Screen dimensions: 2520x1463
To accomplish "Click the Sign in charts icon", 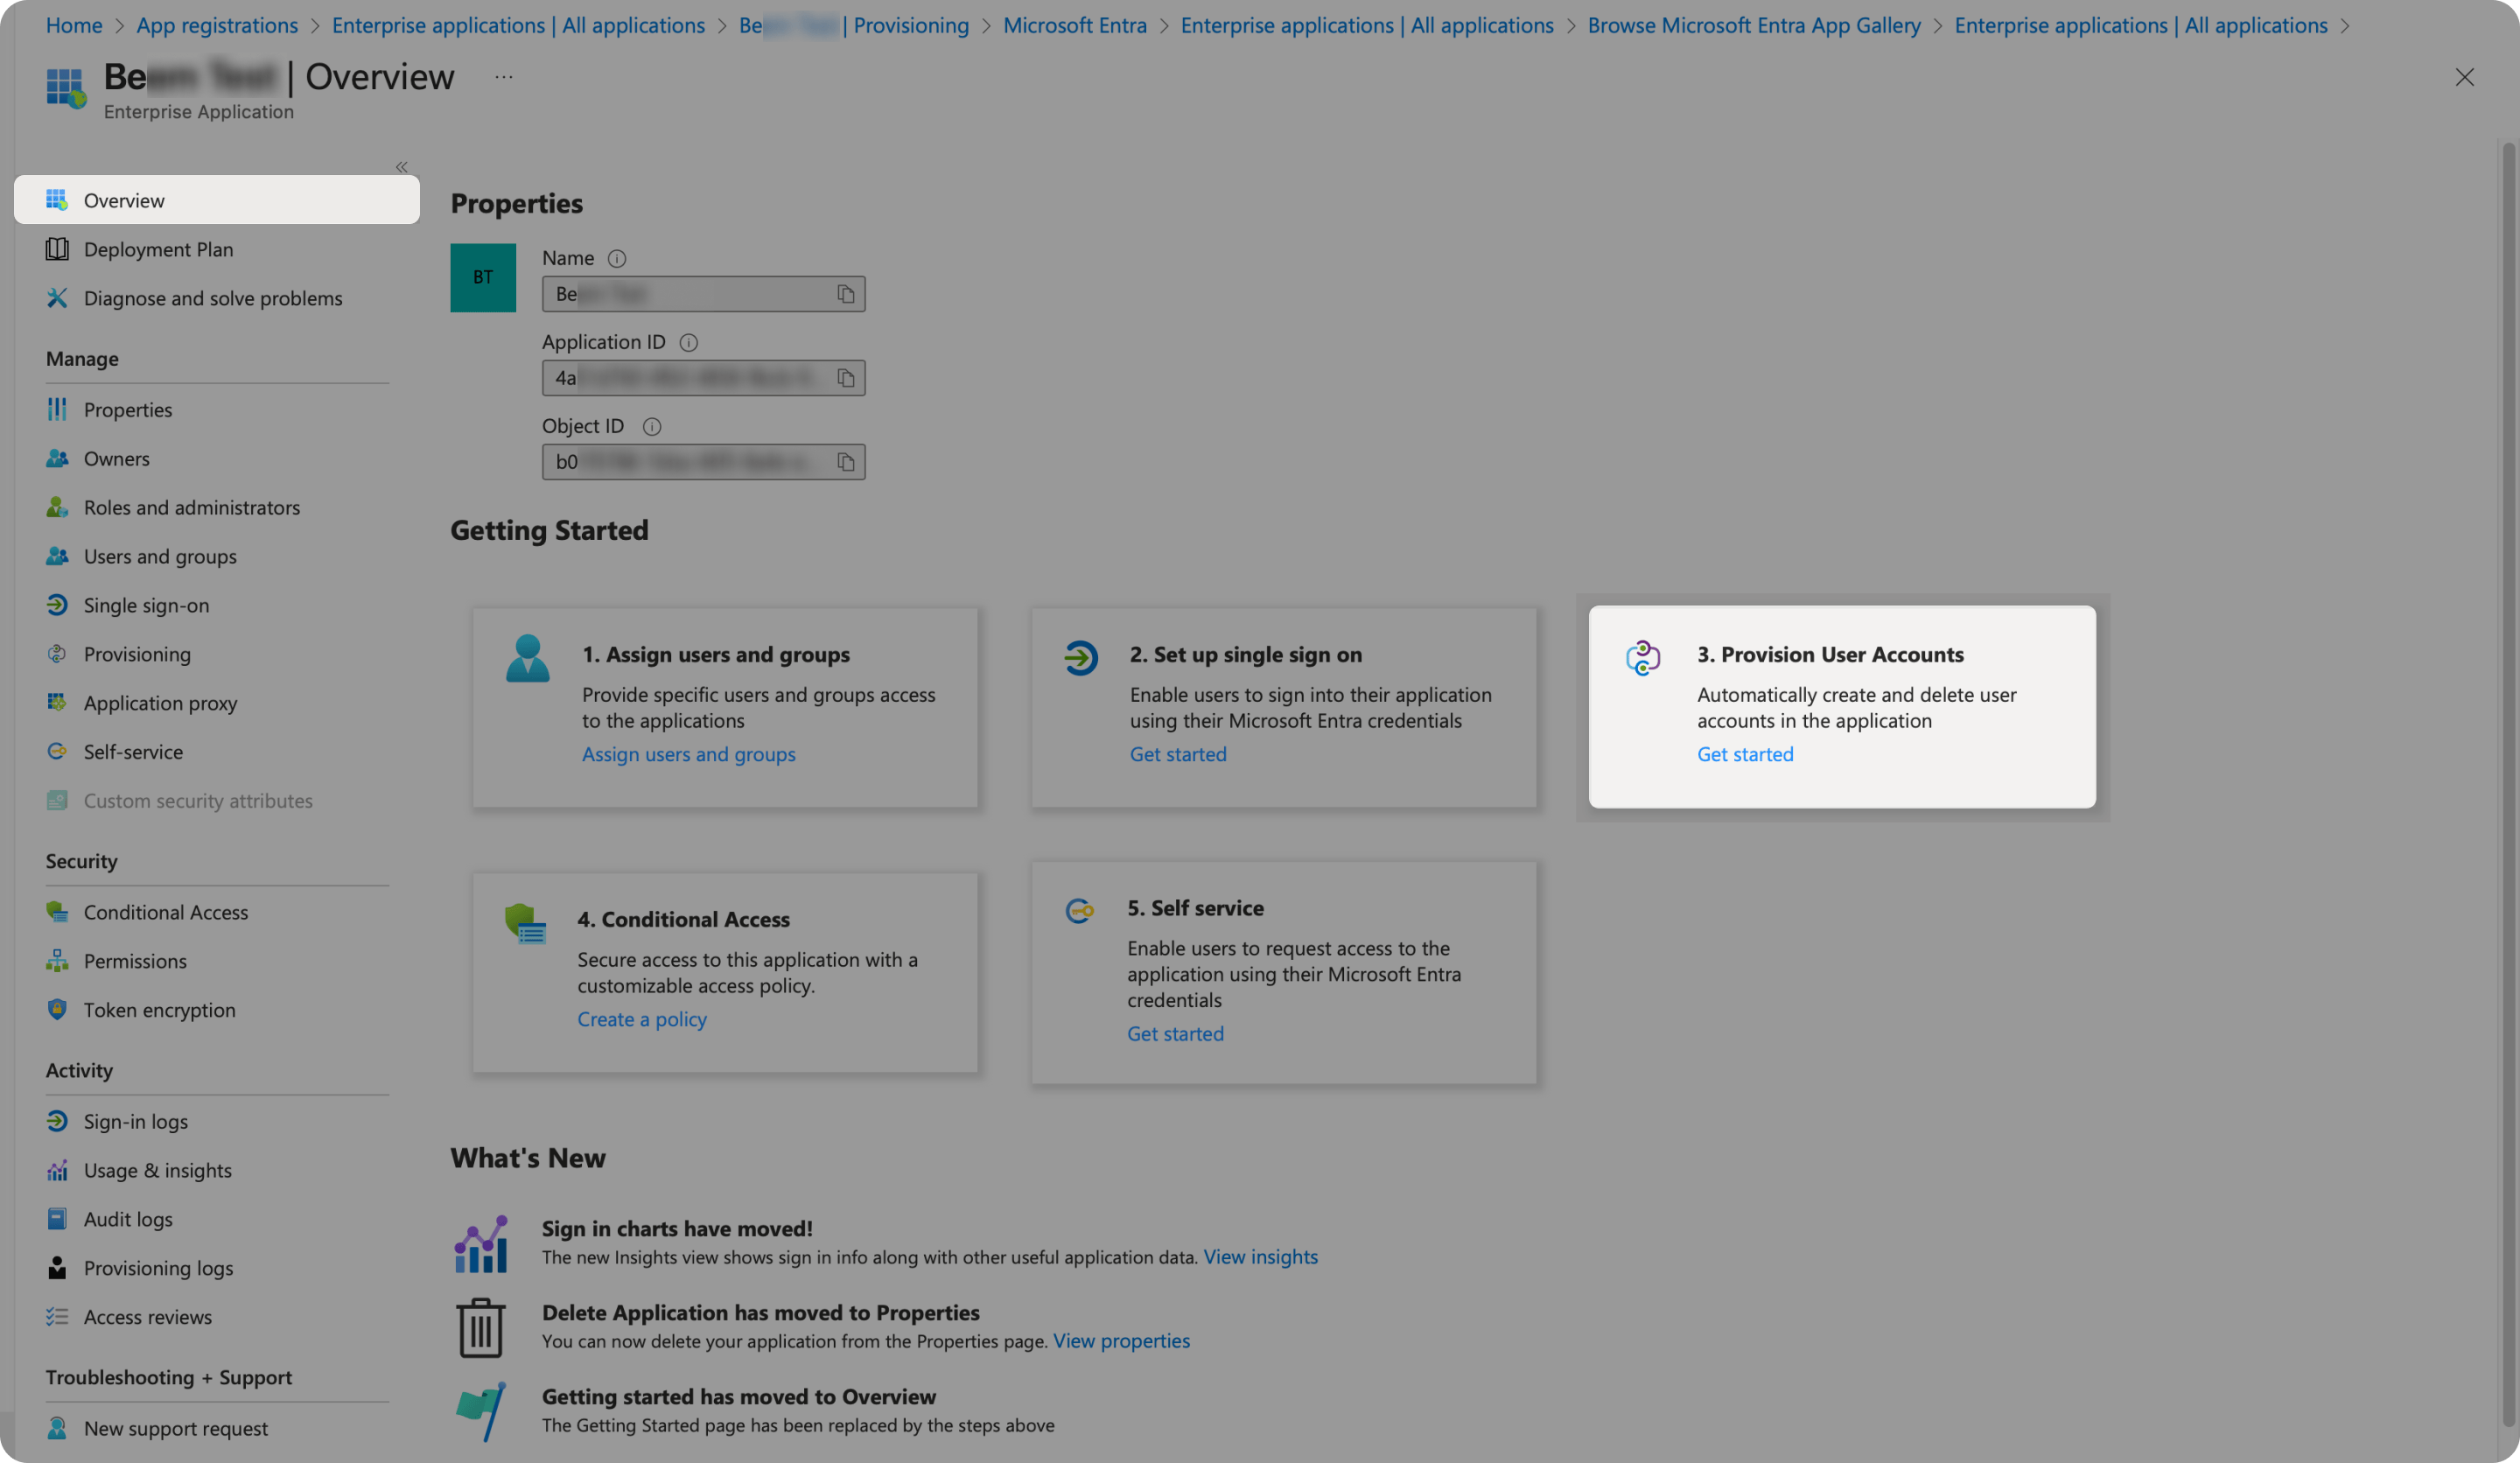I will [481, 1243].
